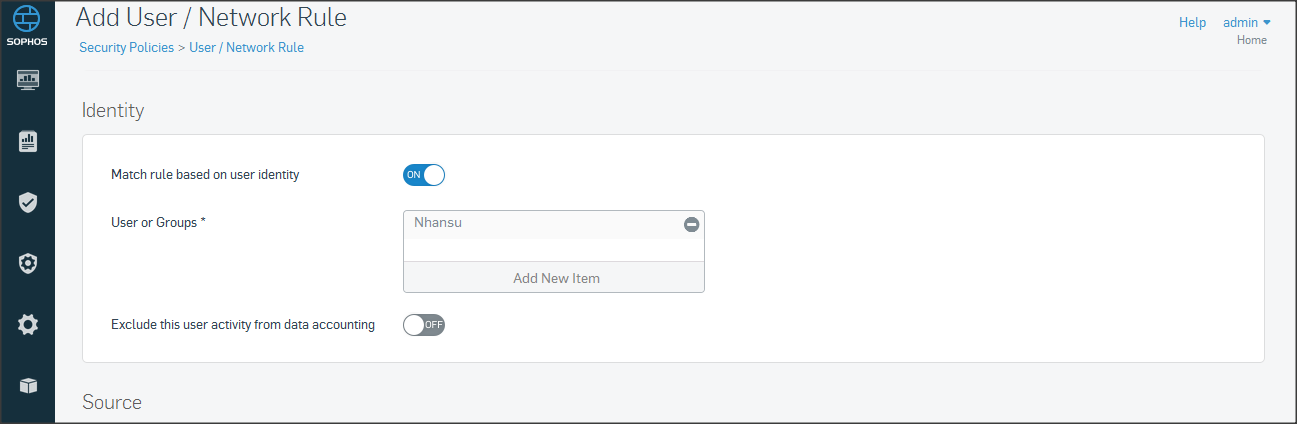This screenshot has width=1297, height=424.
Task: Open the reports chart sidebar icon
Action: point(28,141)
